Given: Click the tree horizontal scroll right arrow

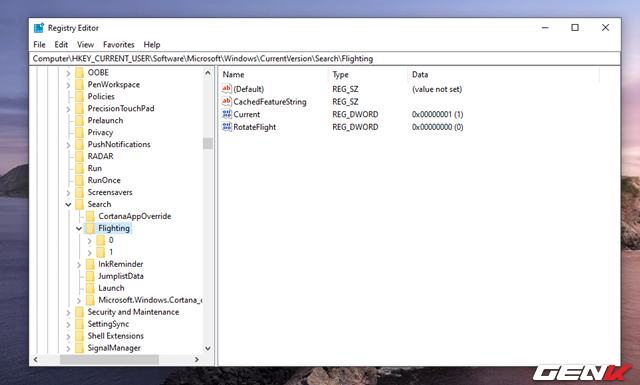Looking at the screenshot, I should 197,359.
